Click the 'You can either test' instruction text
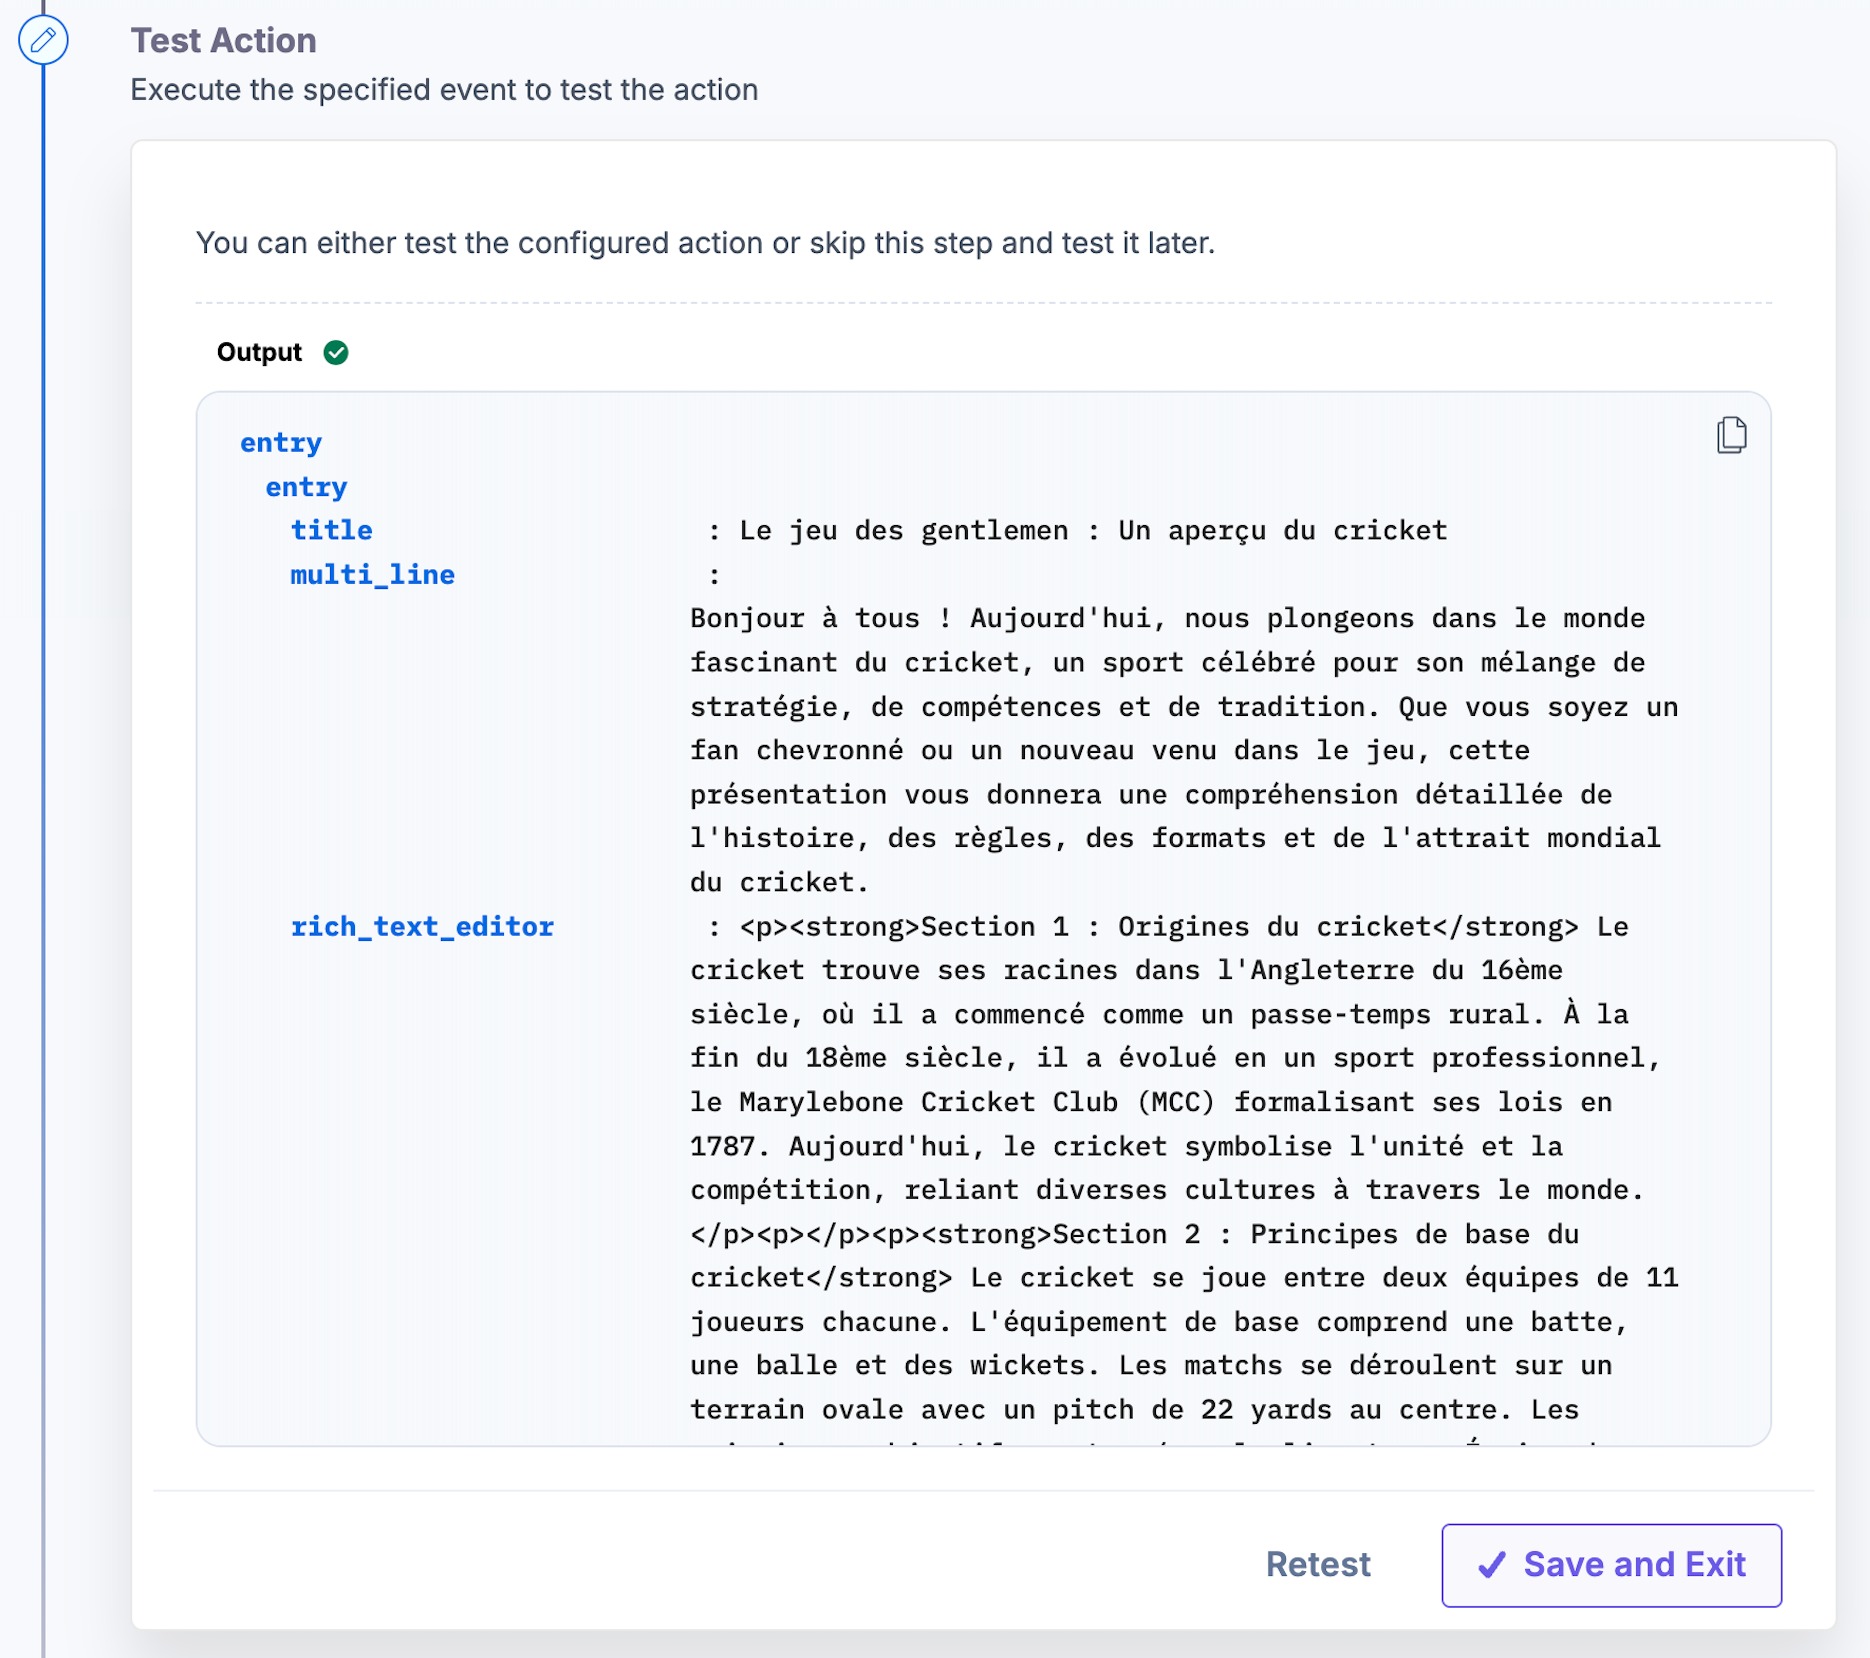 pos(705,243)
